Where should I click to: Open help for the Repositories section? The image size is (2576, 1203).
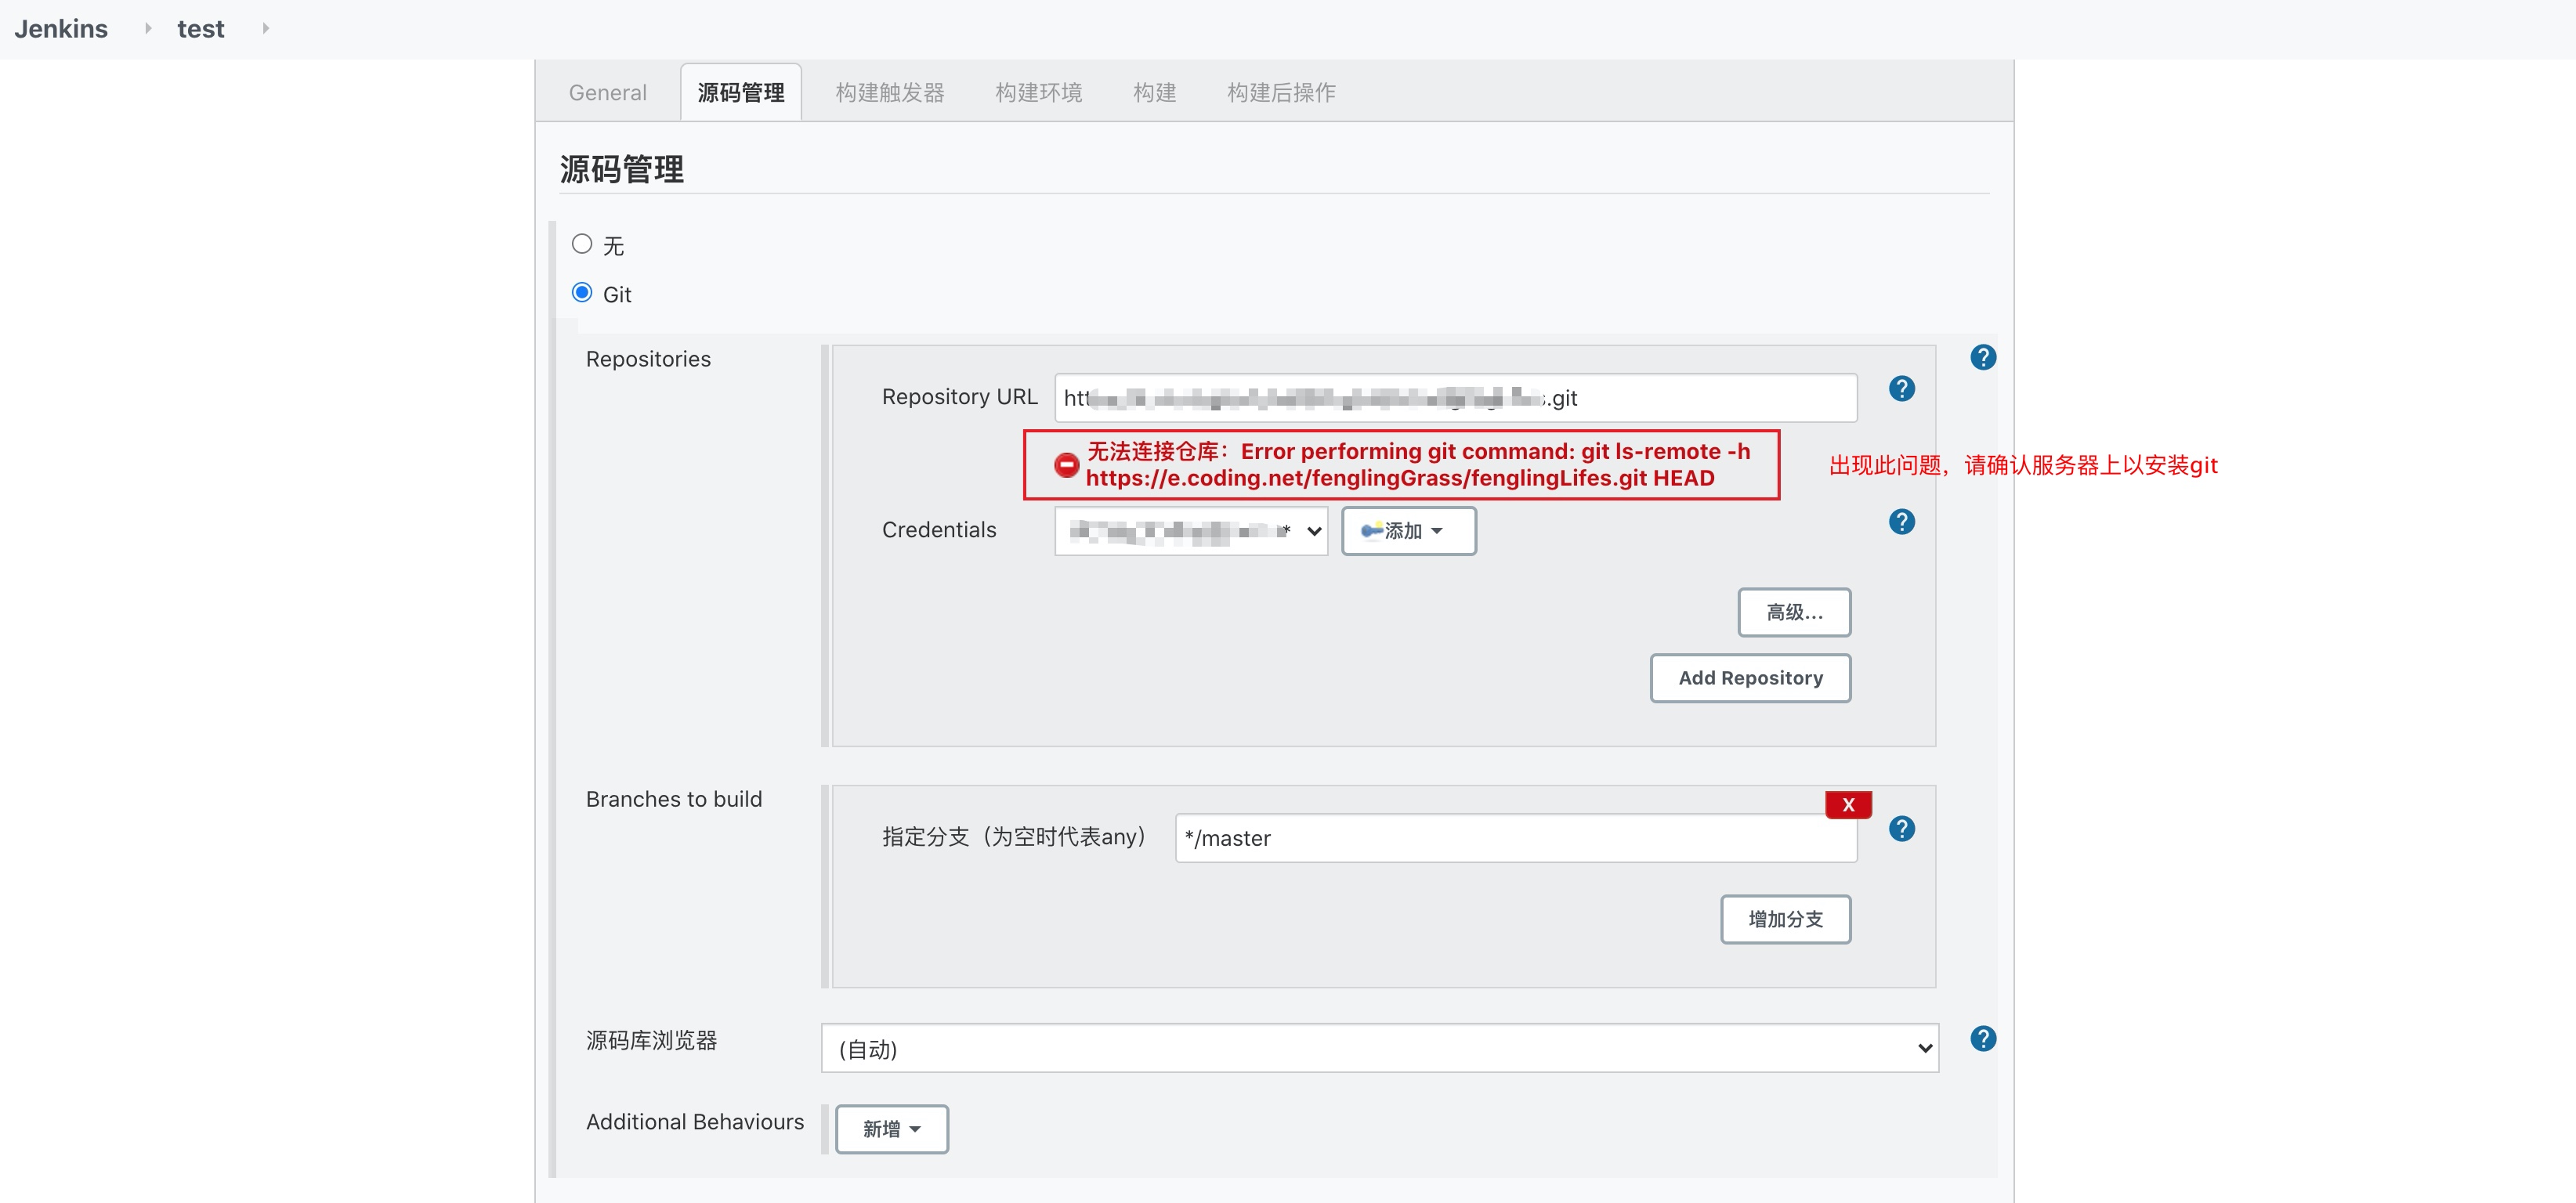(1982, 357)
